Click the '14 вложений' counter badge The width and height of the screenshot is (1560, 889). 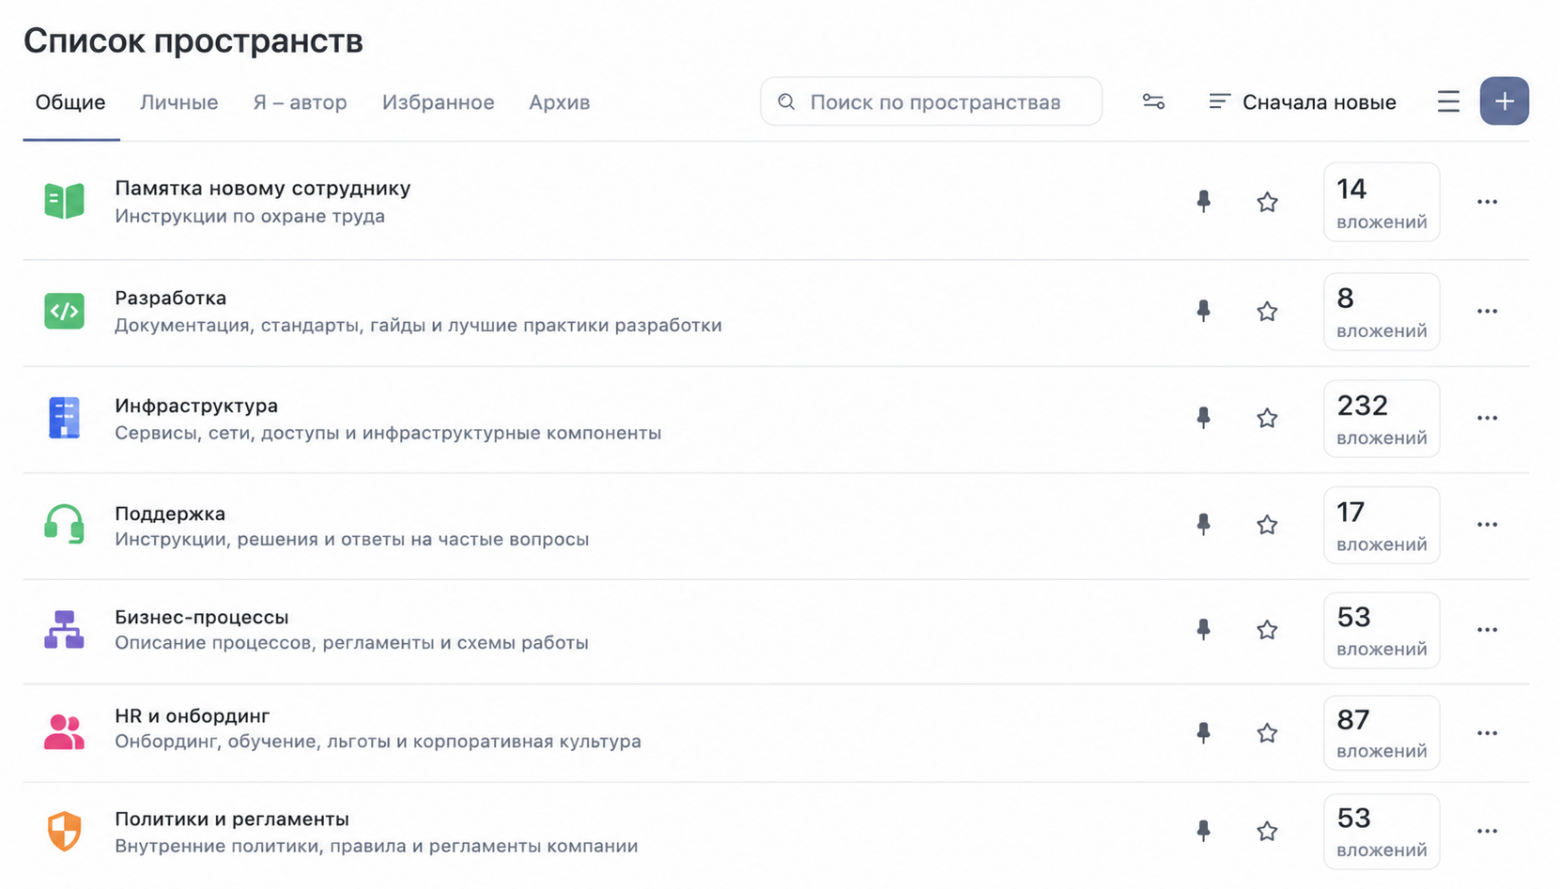[1381, 202]
